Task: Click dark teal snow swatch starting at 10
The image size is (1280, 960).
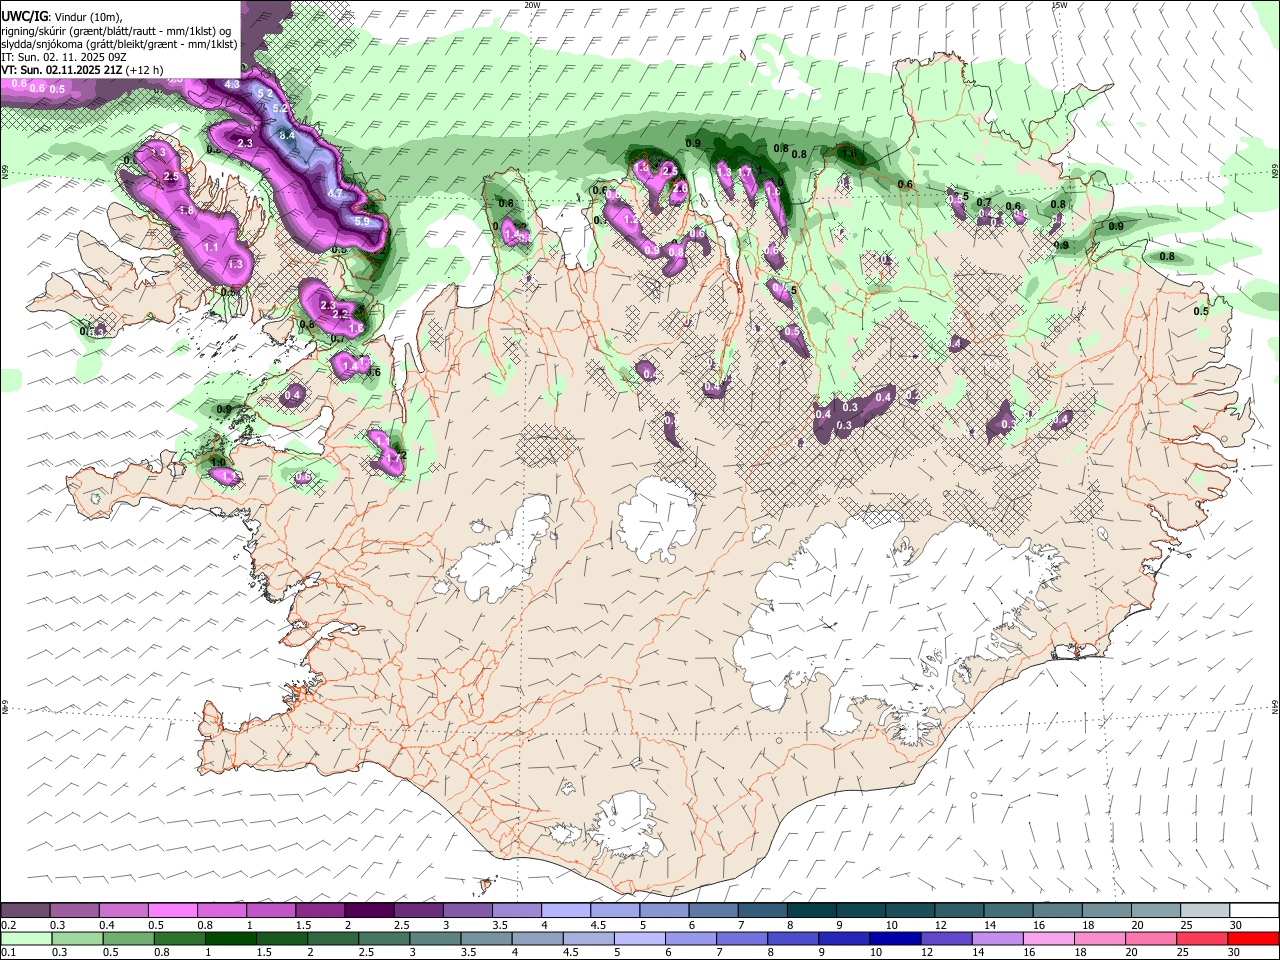Action: point(910,911)
